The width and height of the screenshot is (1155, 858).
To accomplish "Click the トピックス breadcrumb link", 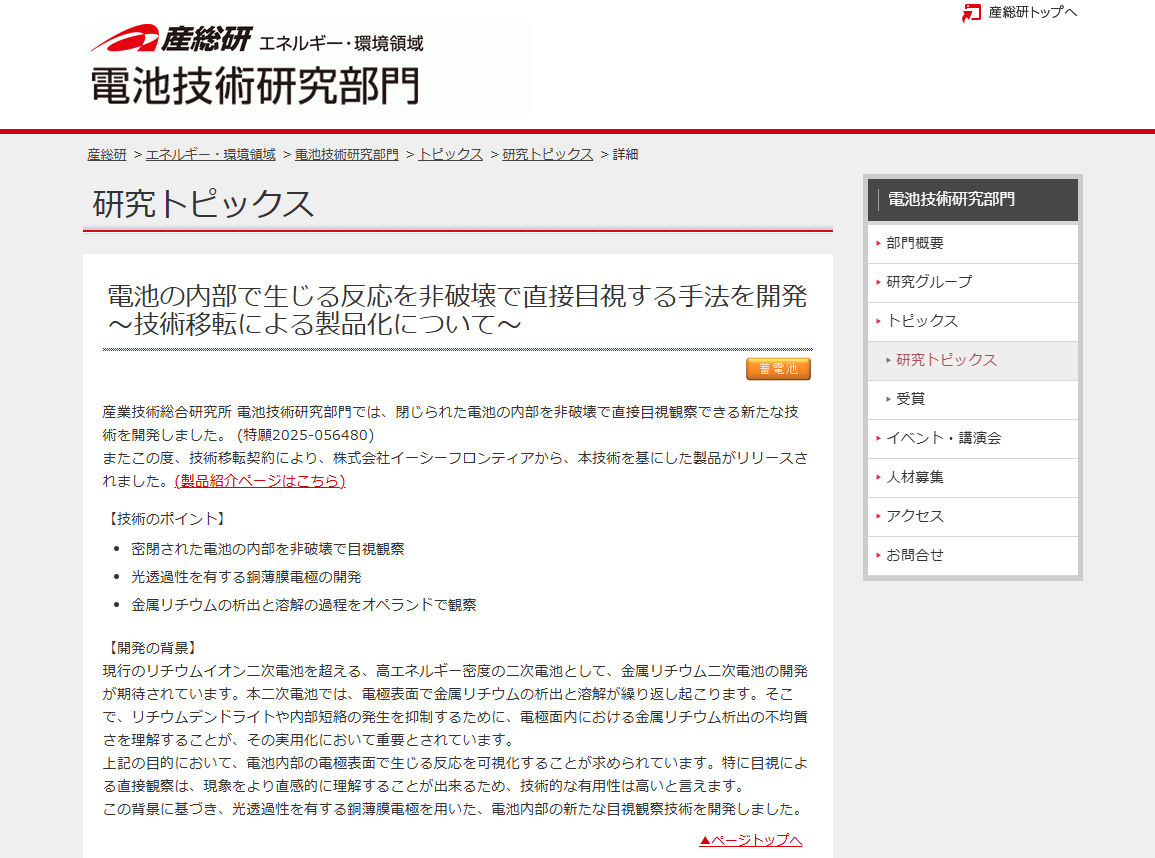I will click(450, 155).
